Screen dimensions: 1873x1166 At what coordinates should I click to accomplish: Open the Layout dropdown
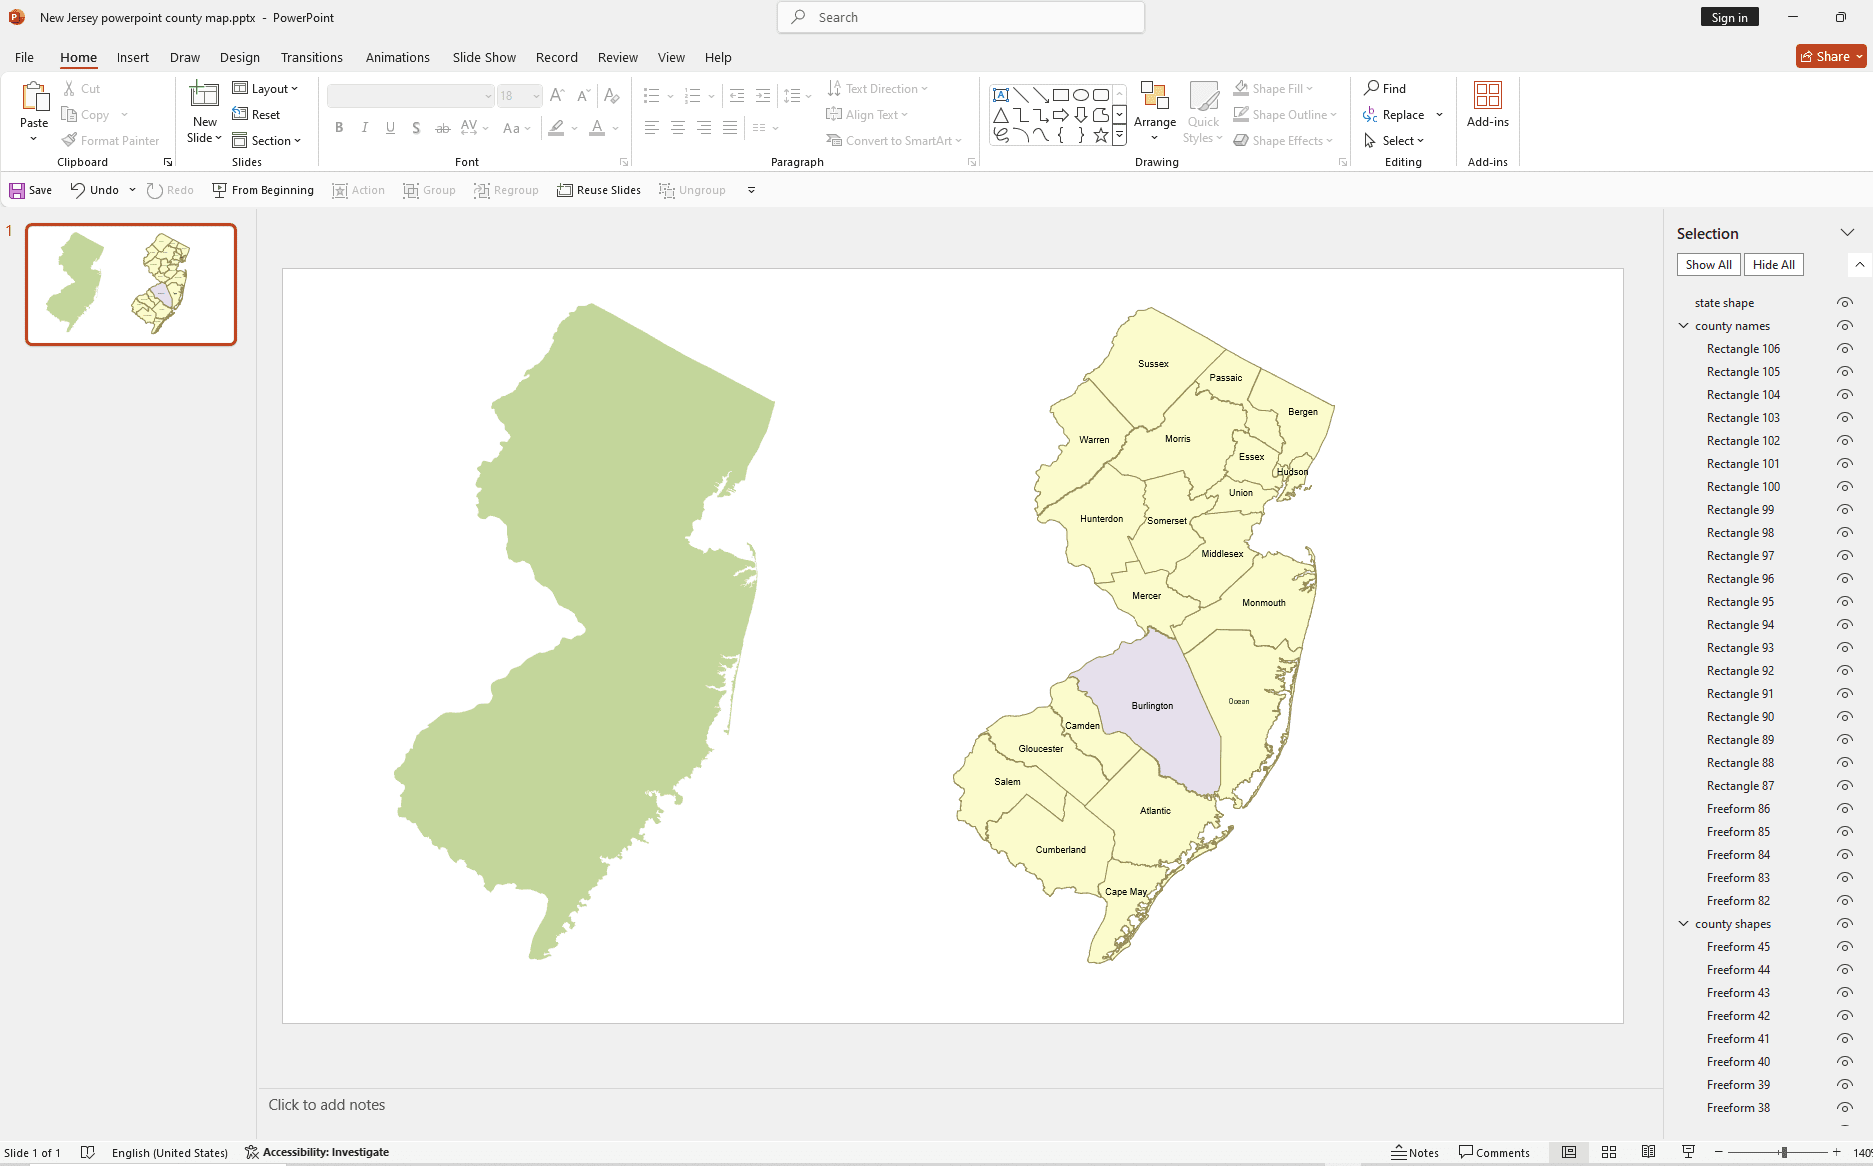click(266, 89)
